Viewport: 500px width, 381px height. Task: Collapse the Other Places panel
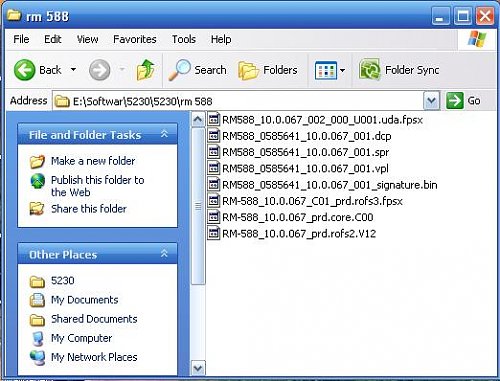[164, 254]
